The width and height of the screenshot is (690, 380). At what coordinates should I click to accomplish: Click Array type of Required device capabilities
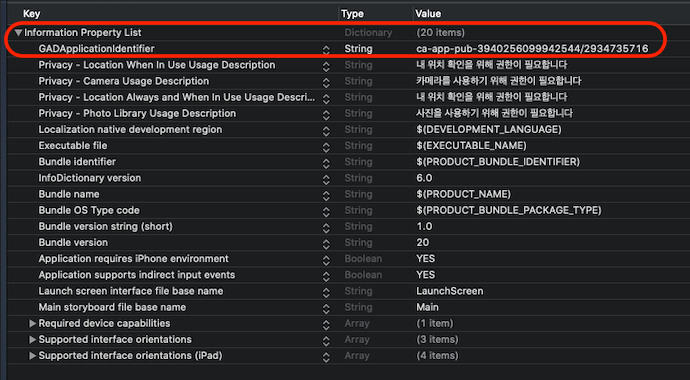pyautogui.click(x=356, y=323)
